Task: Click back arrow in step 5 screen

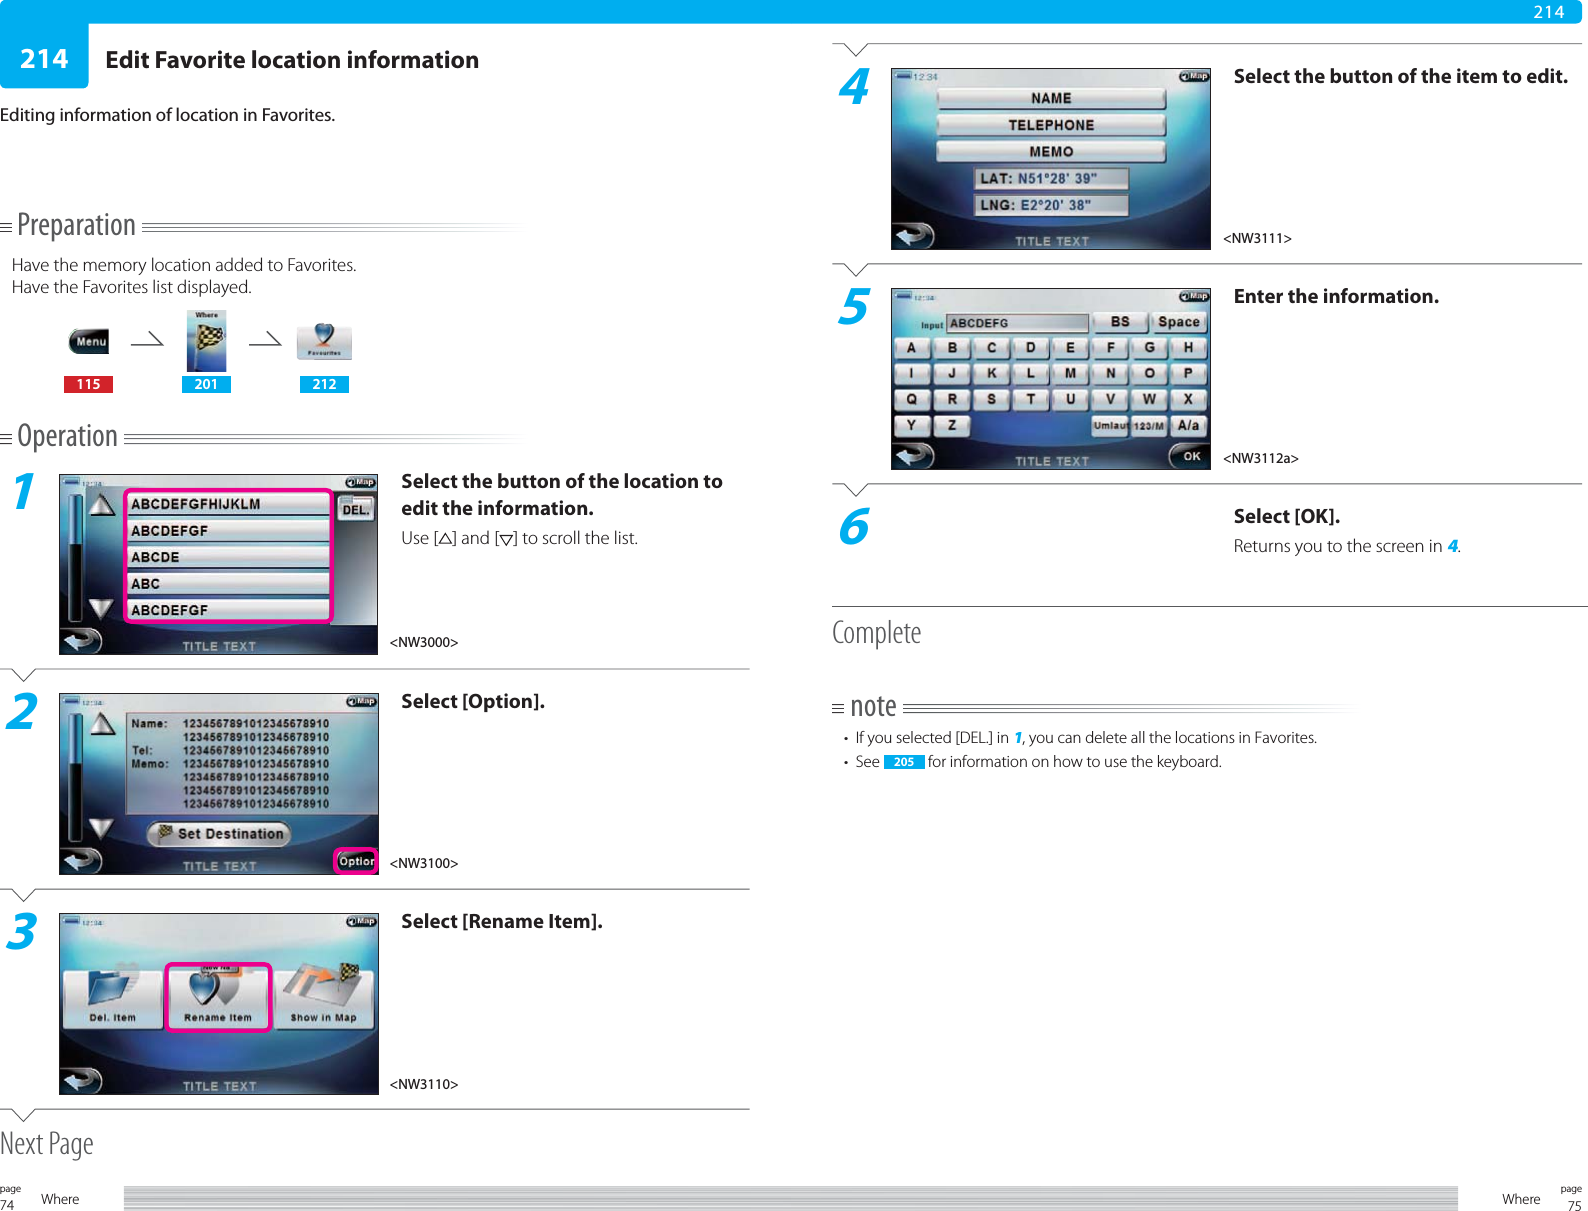Action: click(914, 455)
